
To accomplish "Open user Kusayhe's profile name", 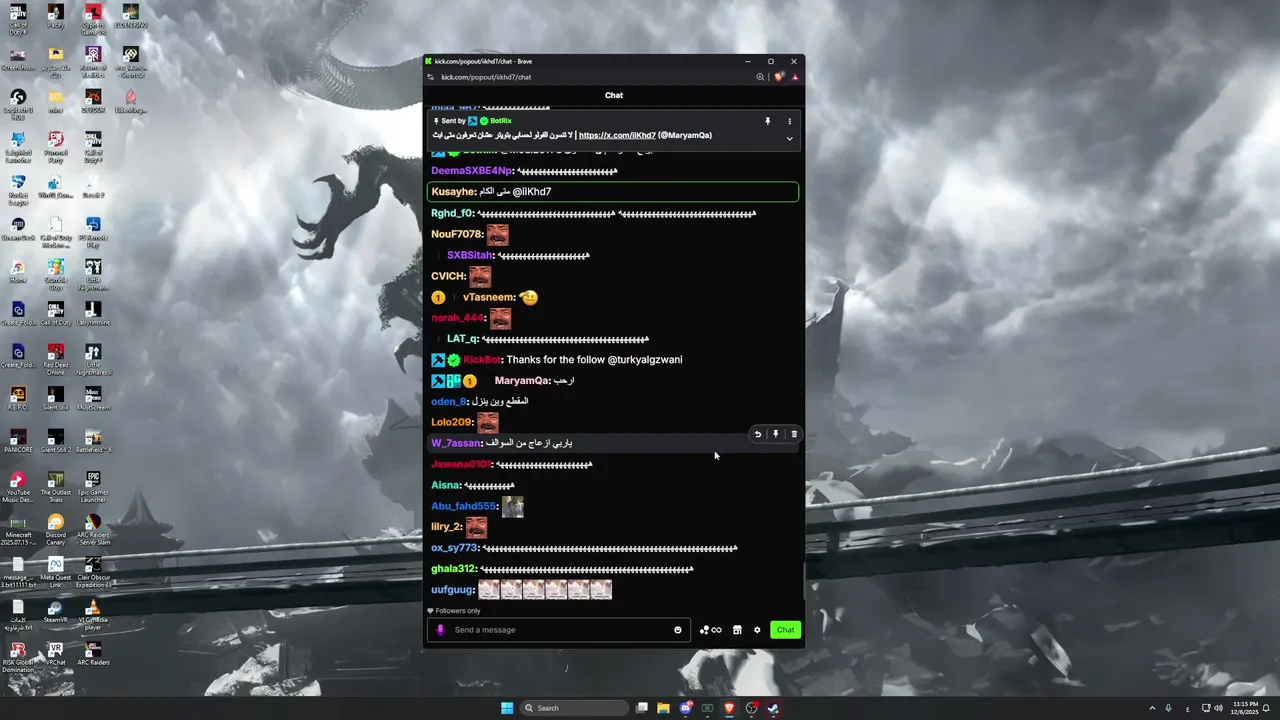I will [x=453, y=192].
